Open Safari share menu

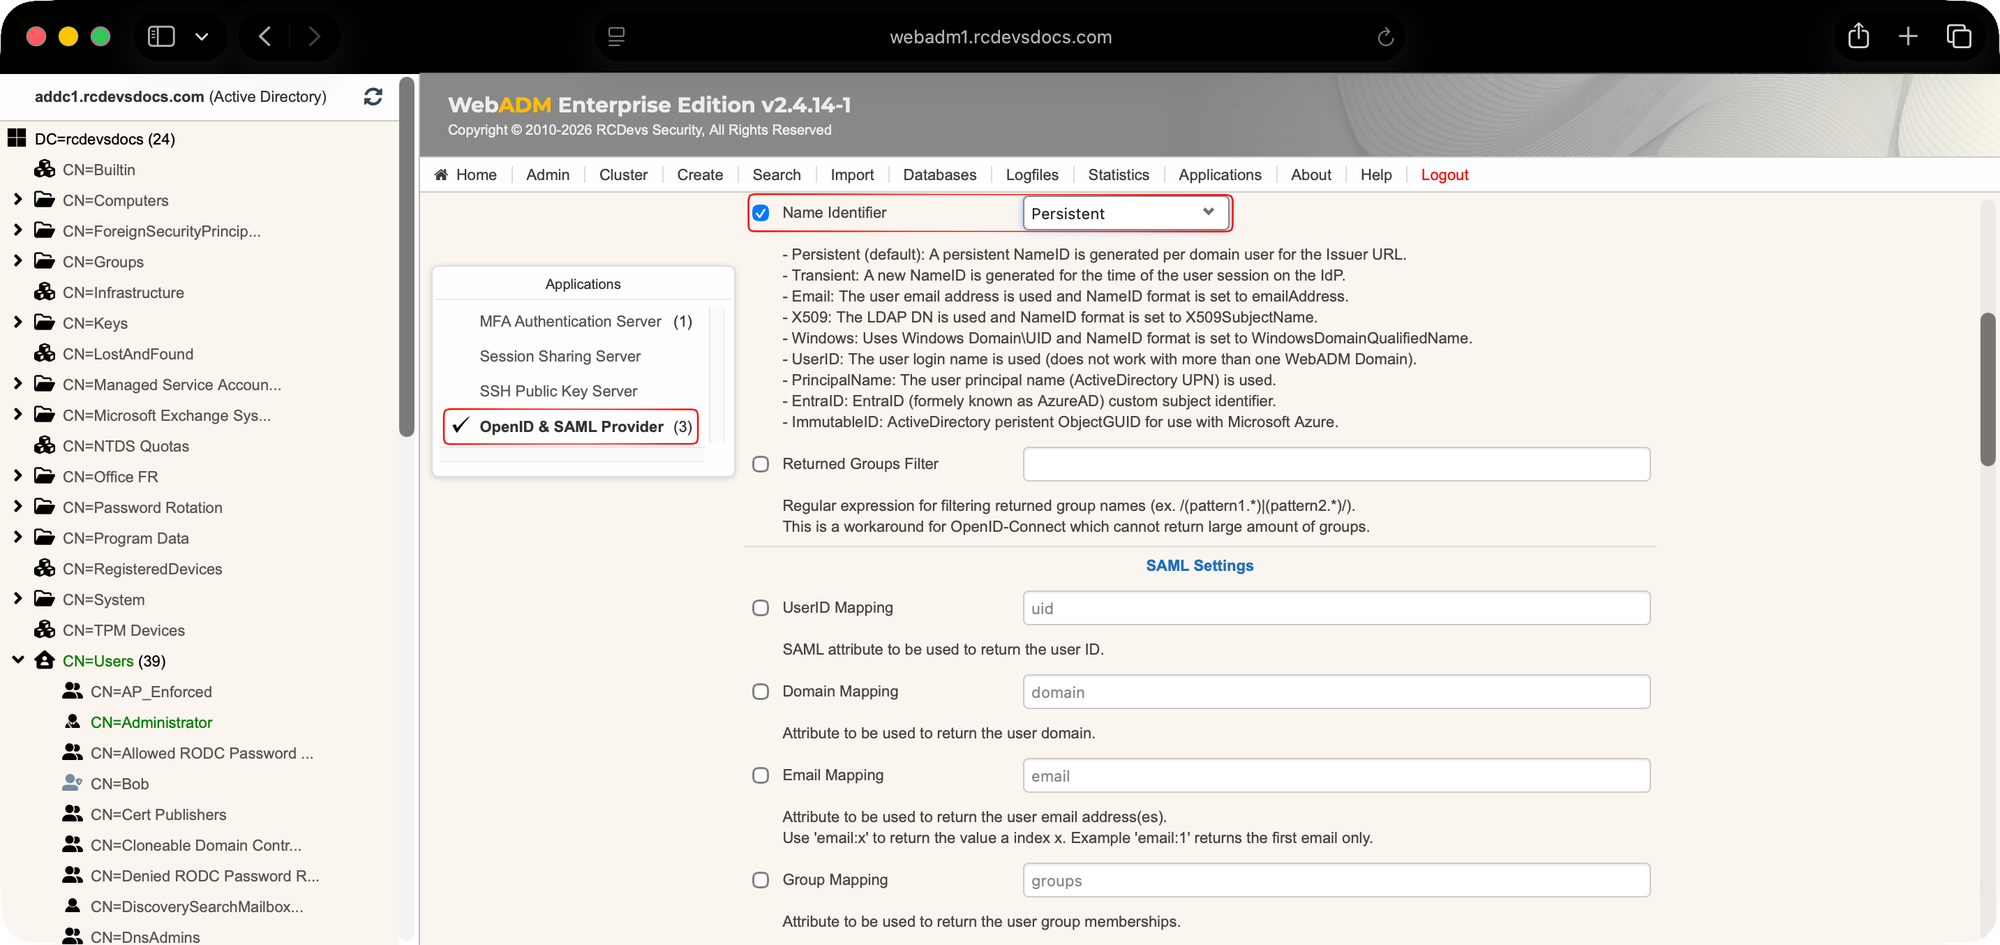point(1858,36)
